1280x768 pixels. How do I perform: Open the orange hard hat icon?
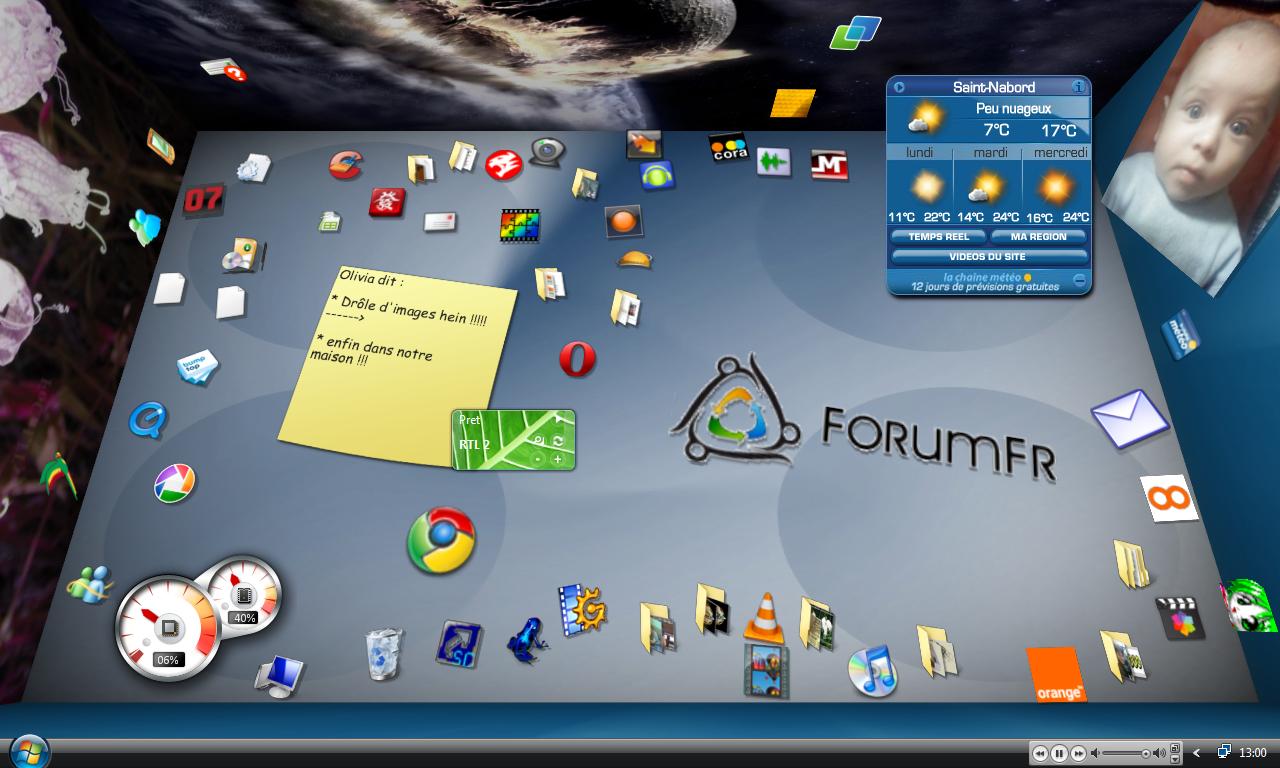point(635,260)
